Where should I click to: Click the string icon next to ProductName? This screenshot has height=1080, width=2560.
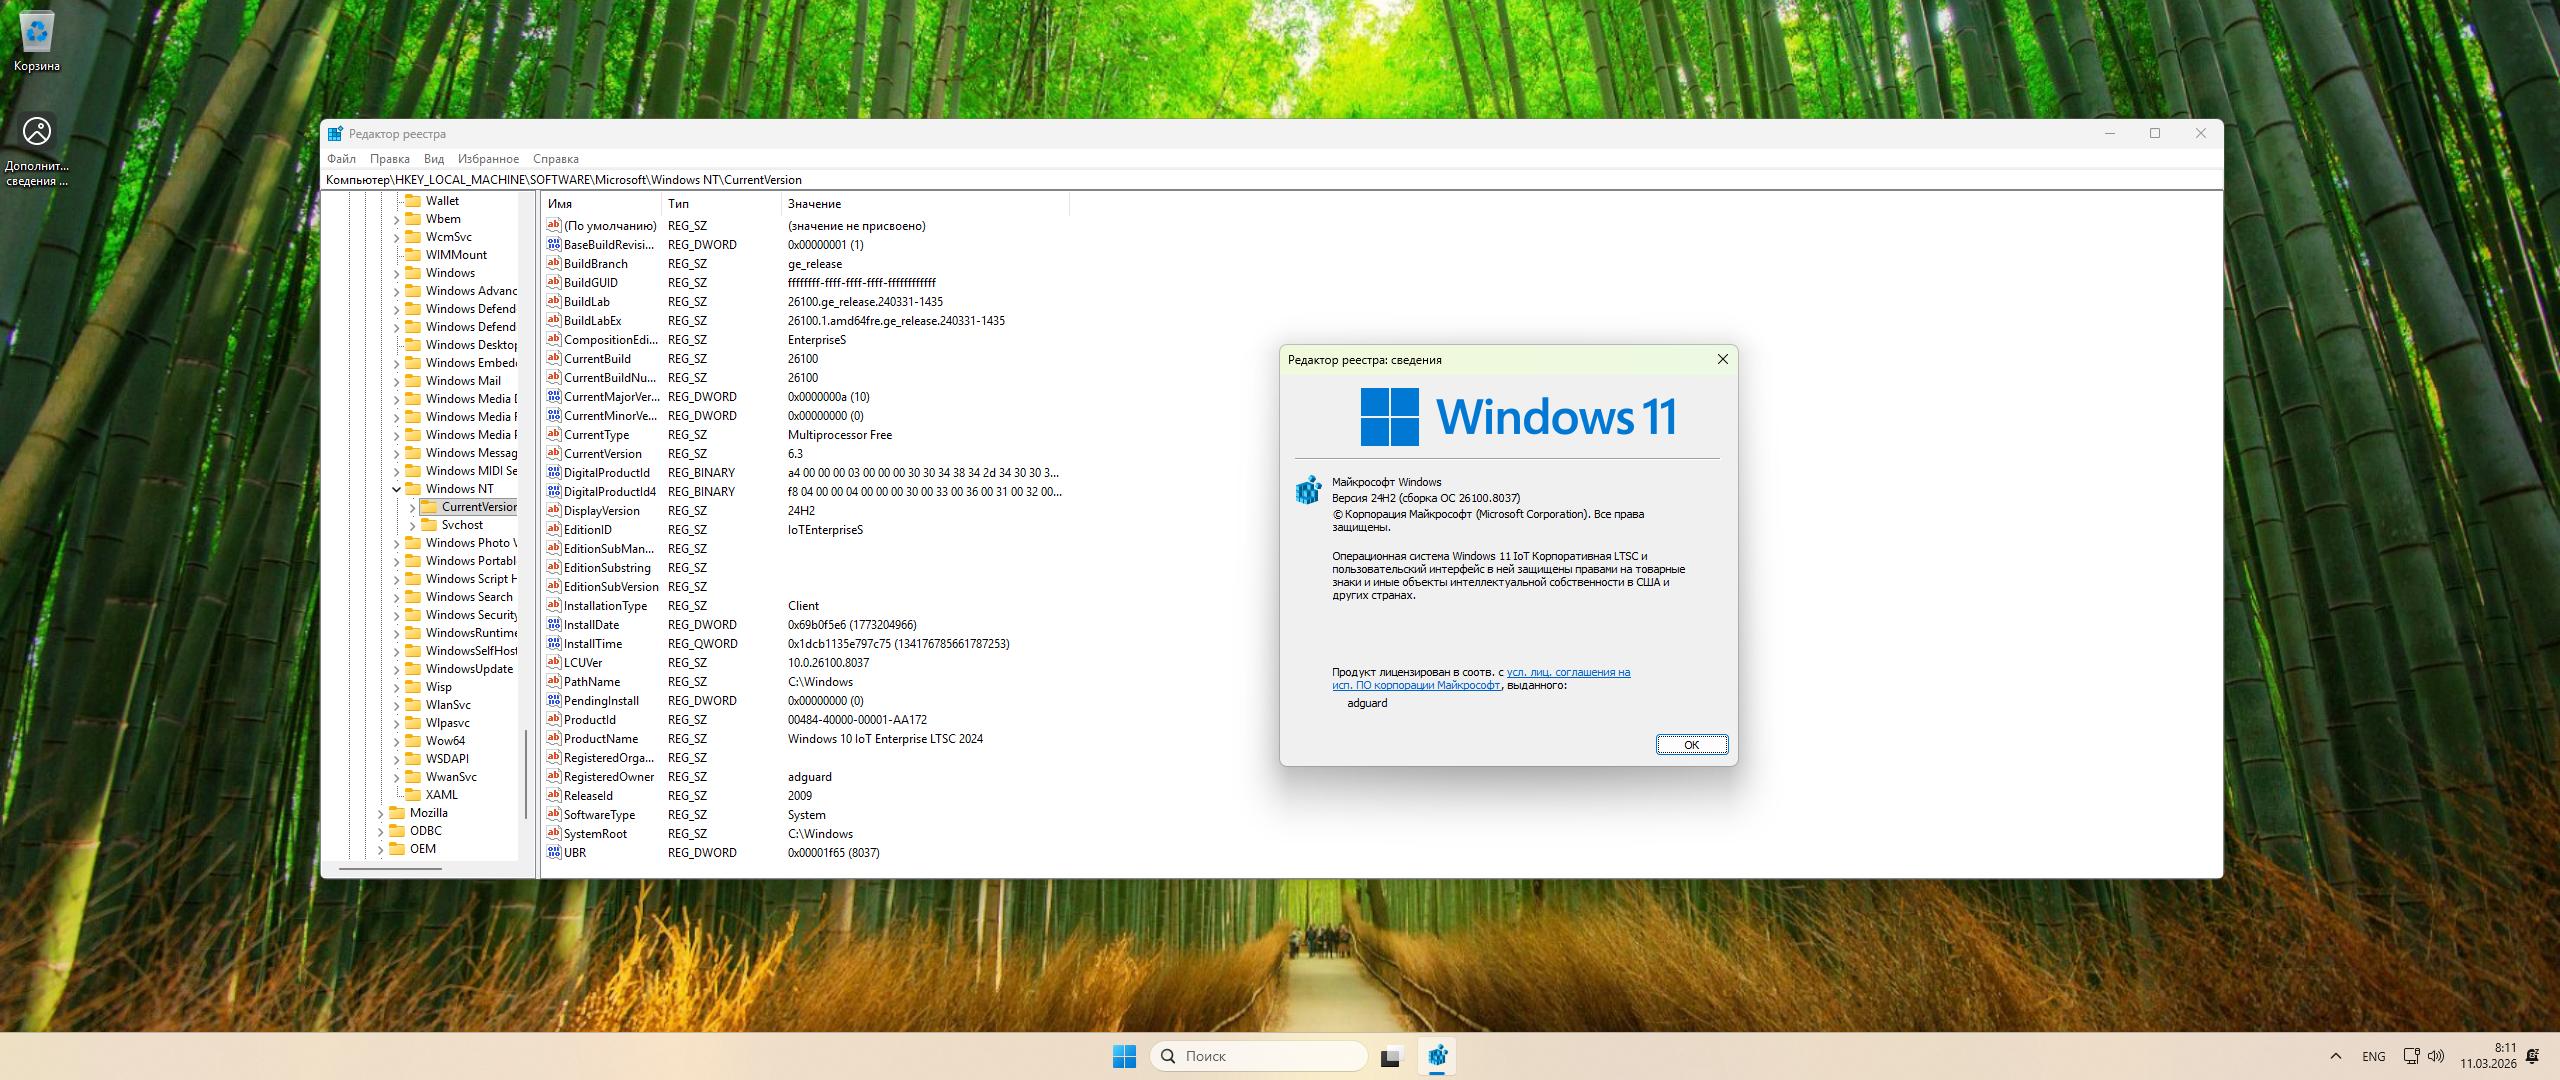[554, 739]
